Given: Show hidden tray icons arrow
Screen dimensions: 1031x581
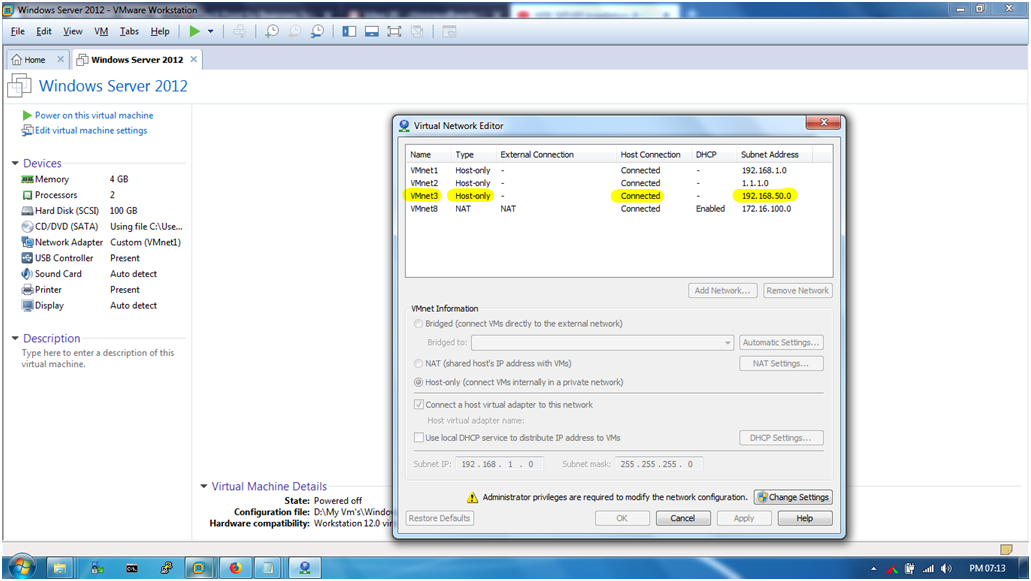Looking at the screenshot, I should [873, 569].
